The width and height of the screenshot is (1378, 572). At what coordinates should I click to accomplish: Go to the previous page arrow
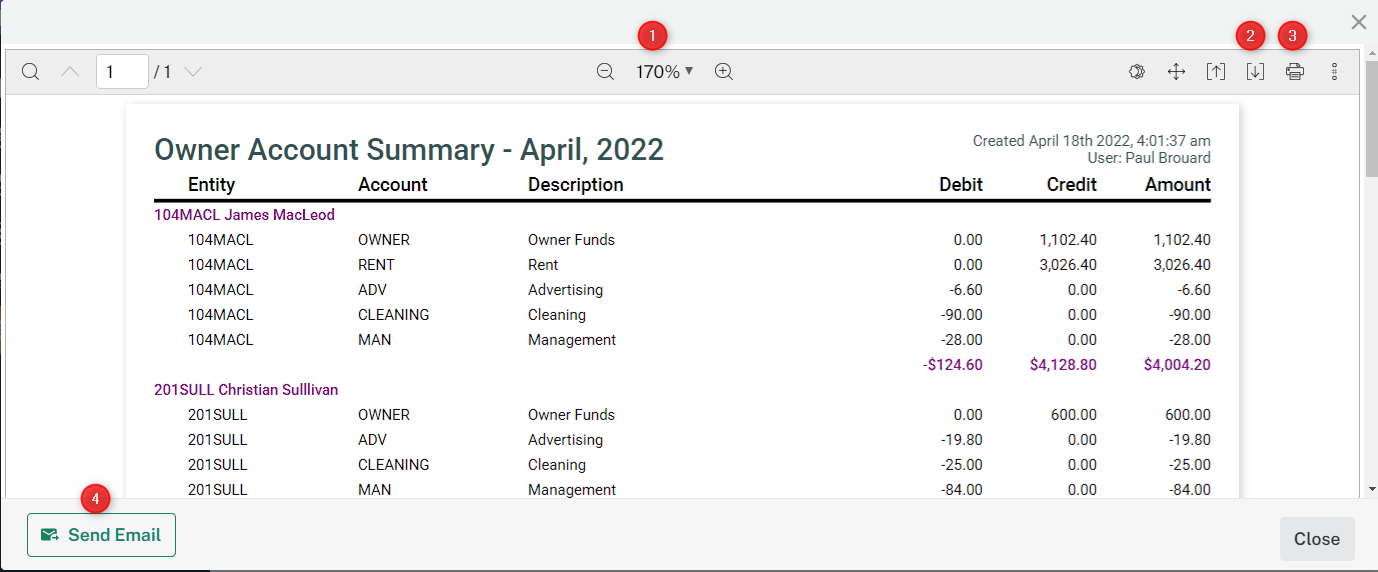70,72
